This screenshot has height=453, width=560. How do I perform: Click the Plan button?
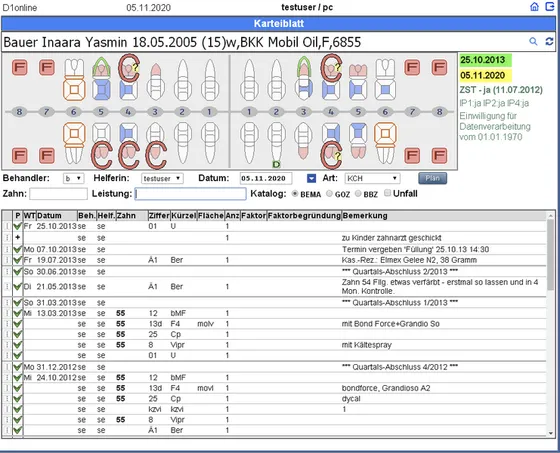click(x=432, y=178)
